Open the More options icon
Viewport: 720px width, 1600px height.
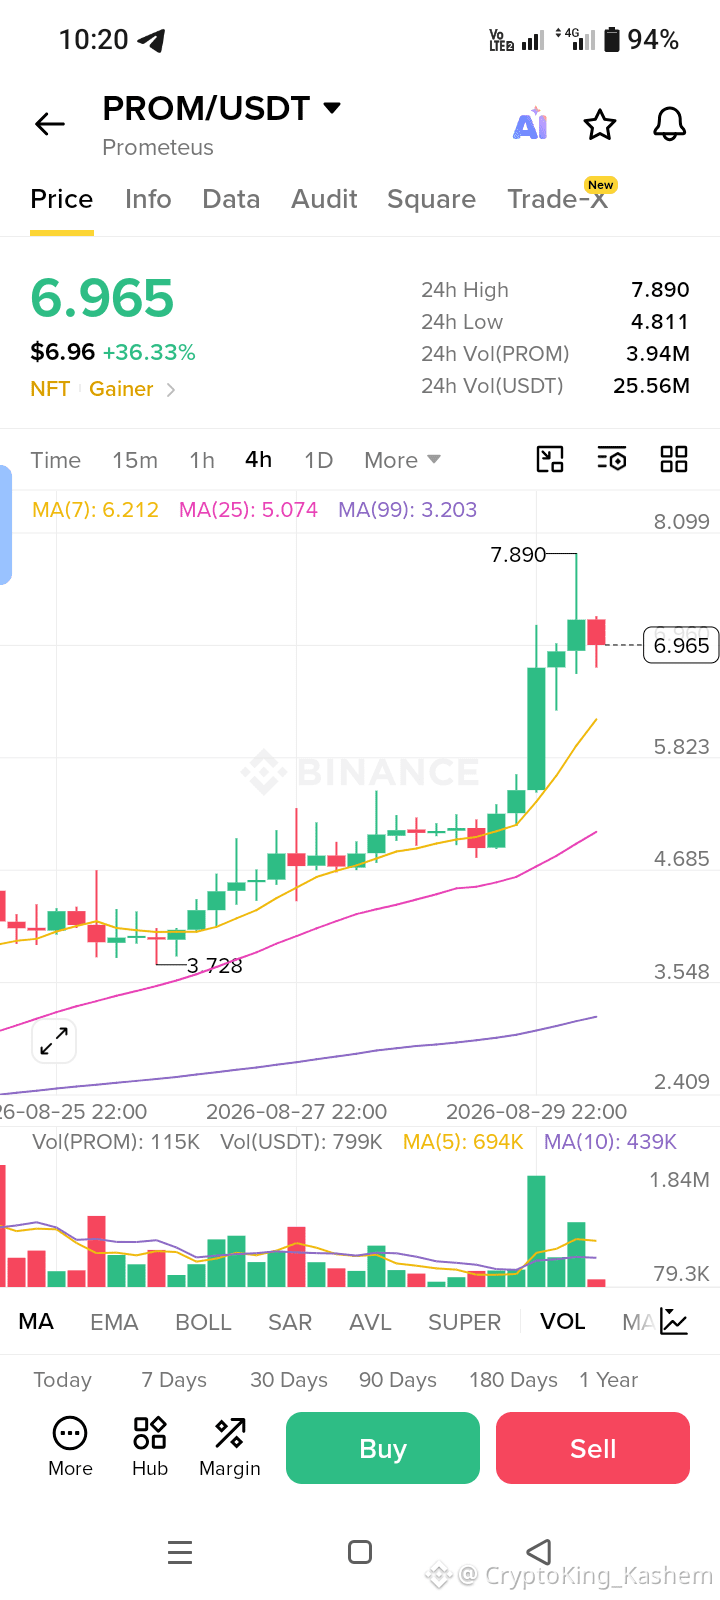coord(70,1447)
